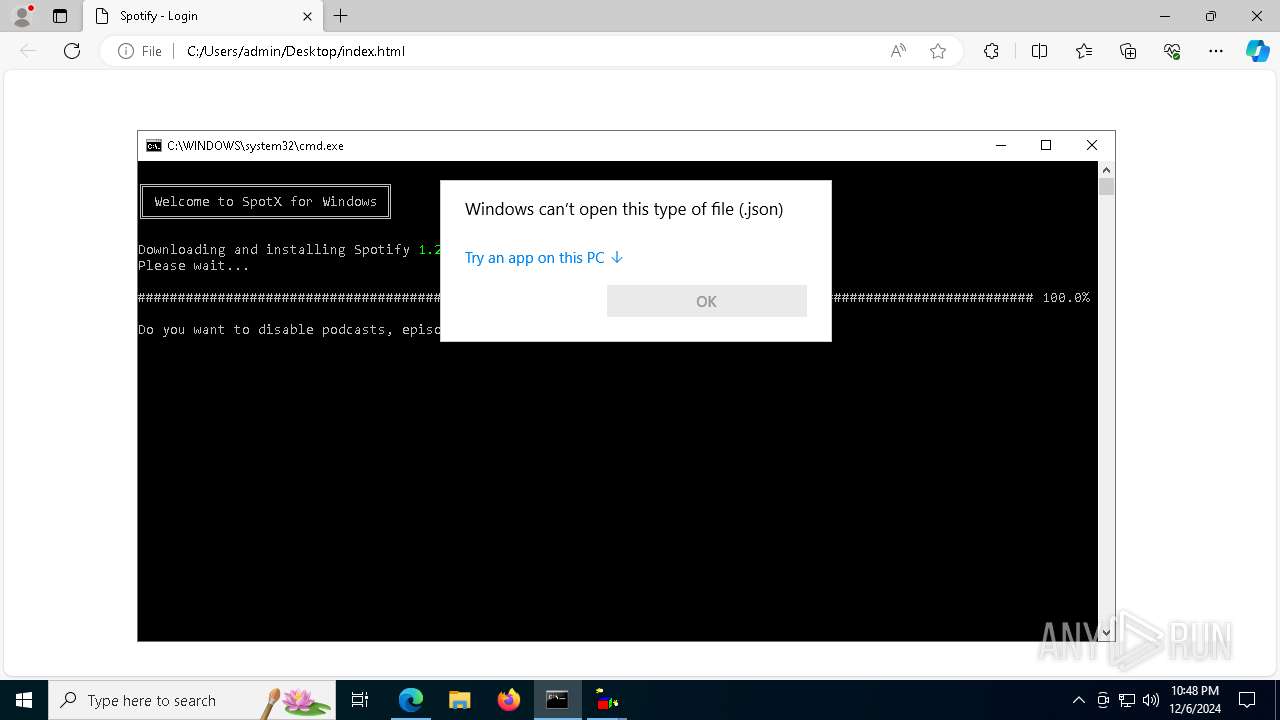The height and width of the screenshot is (720, 1280).
Task: Toggle the split screen icon
Action: (1039, 51)
